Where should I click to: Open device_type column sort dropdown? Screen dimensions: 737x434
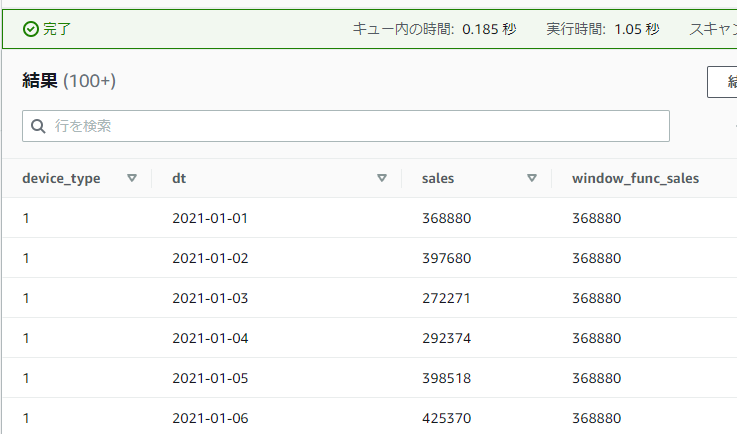coord(132,178)
